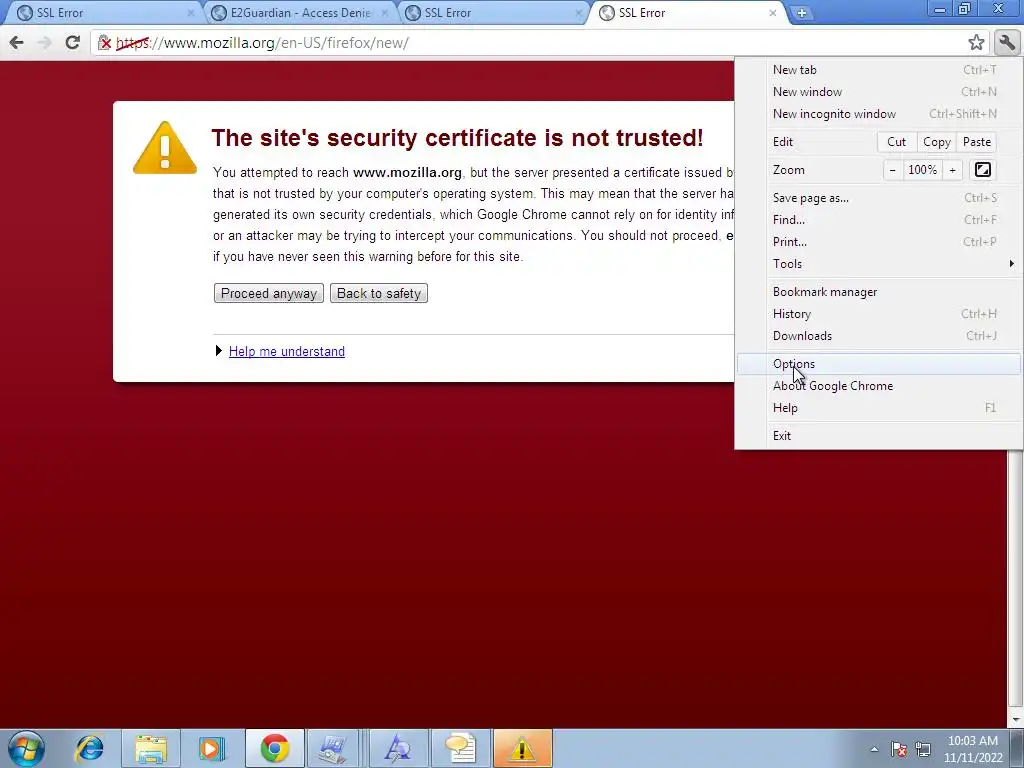Screen dimensions: 1024x768
Task: Select New tab from the menu
Action: pos(878,70)
